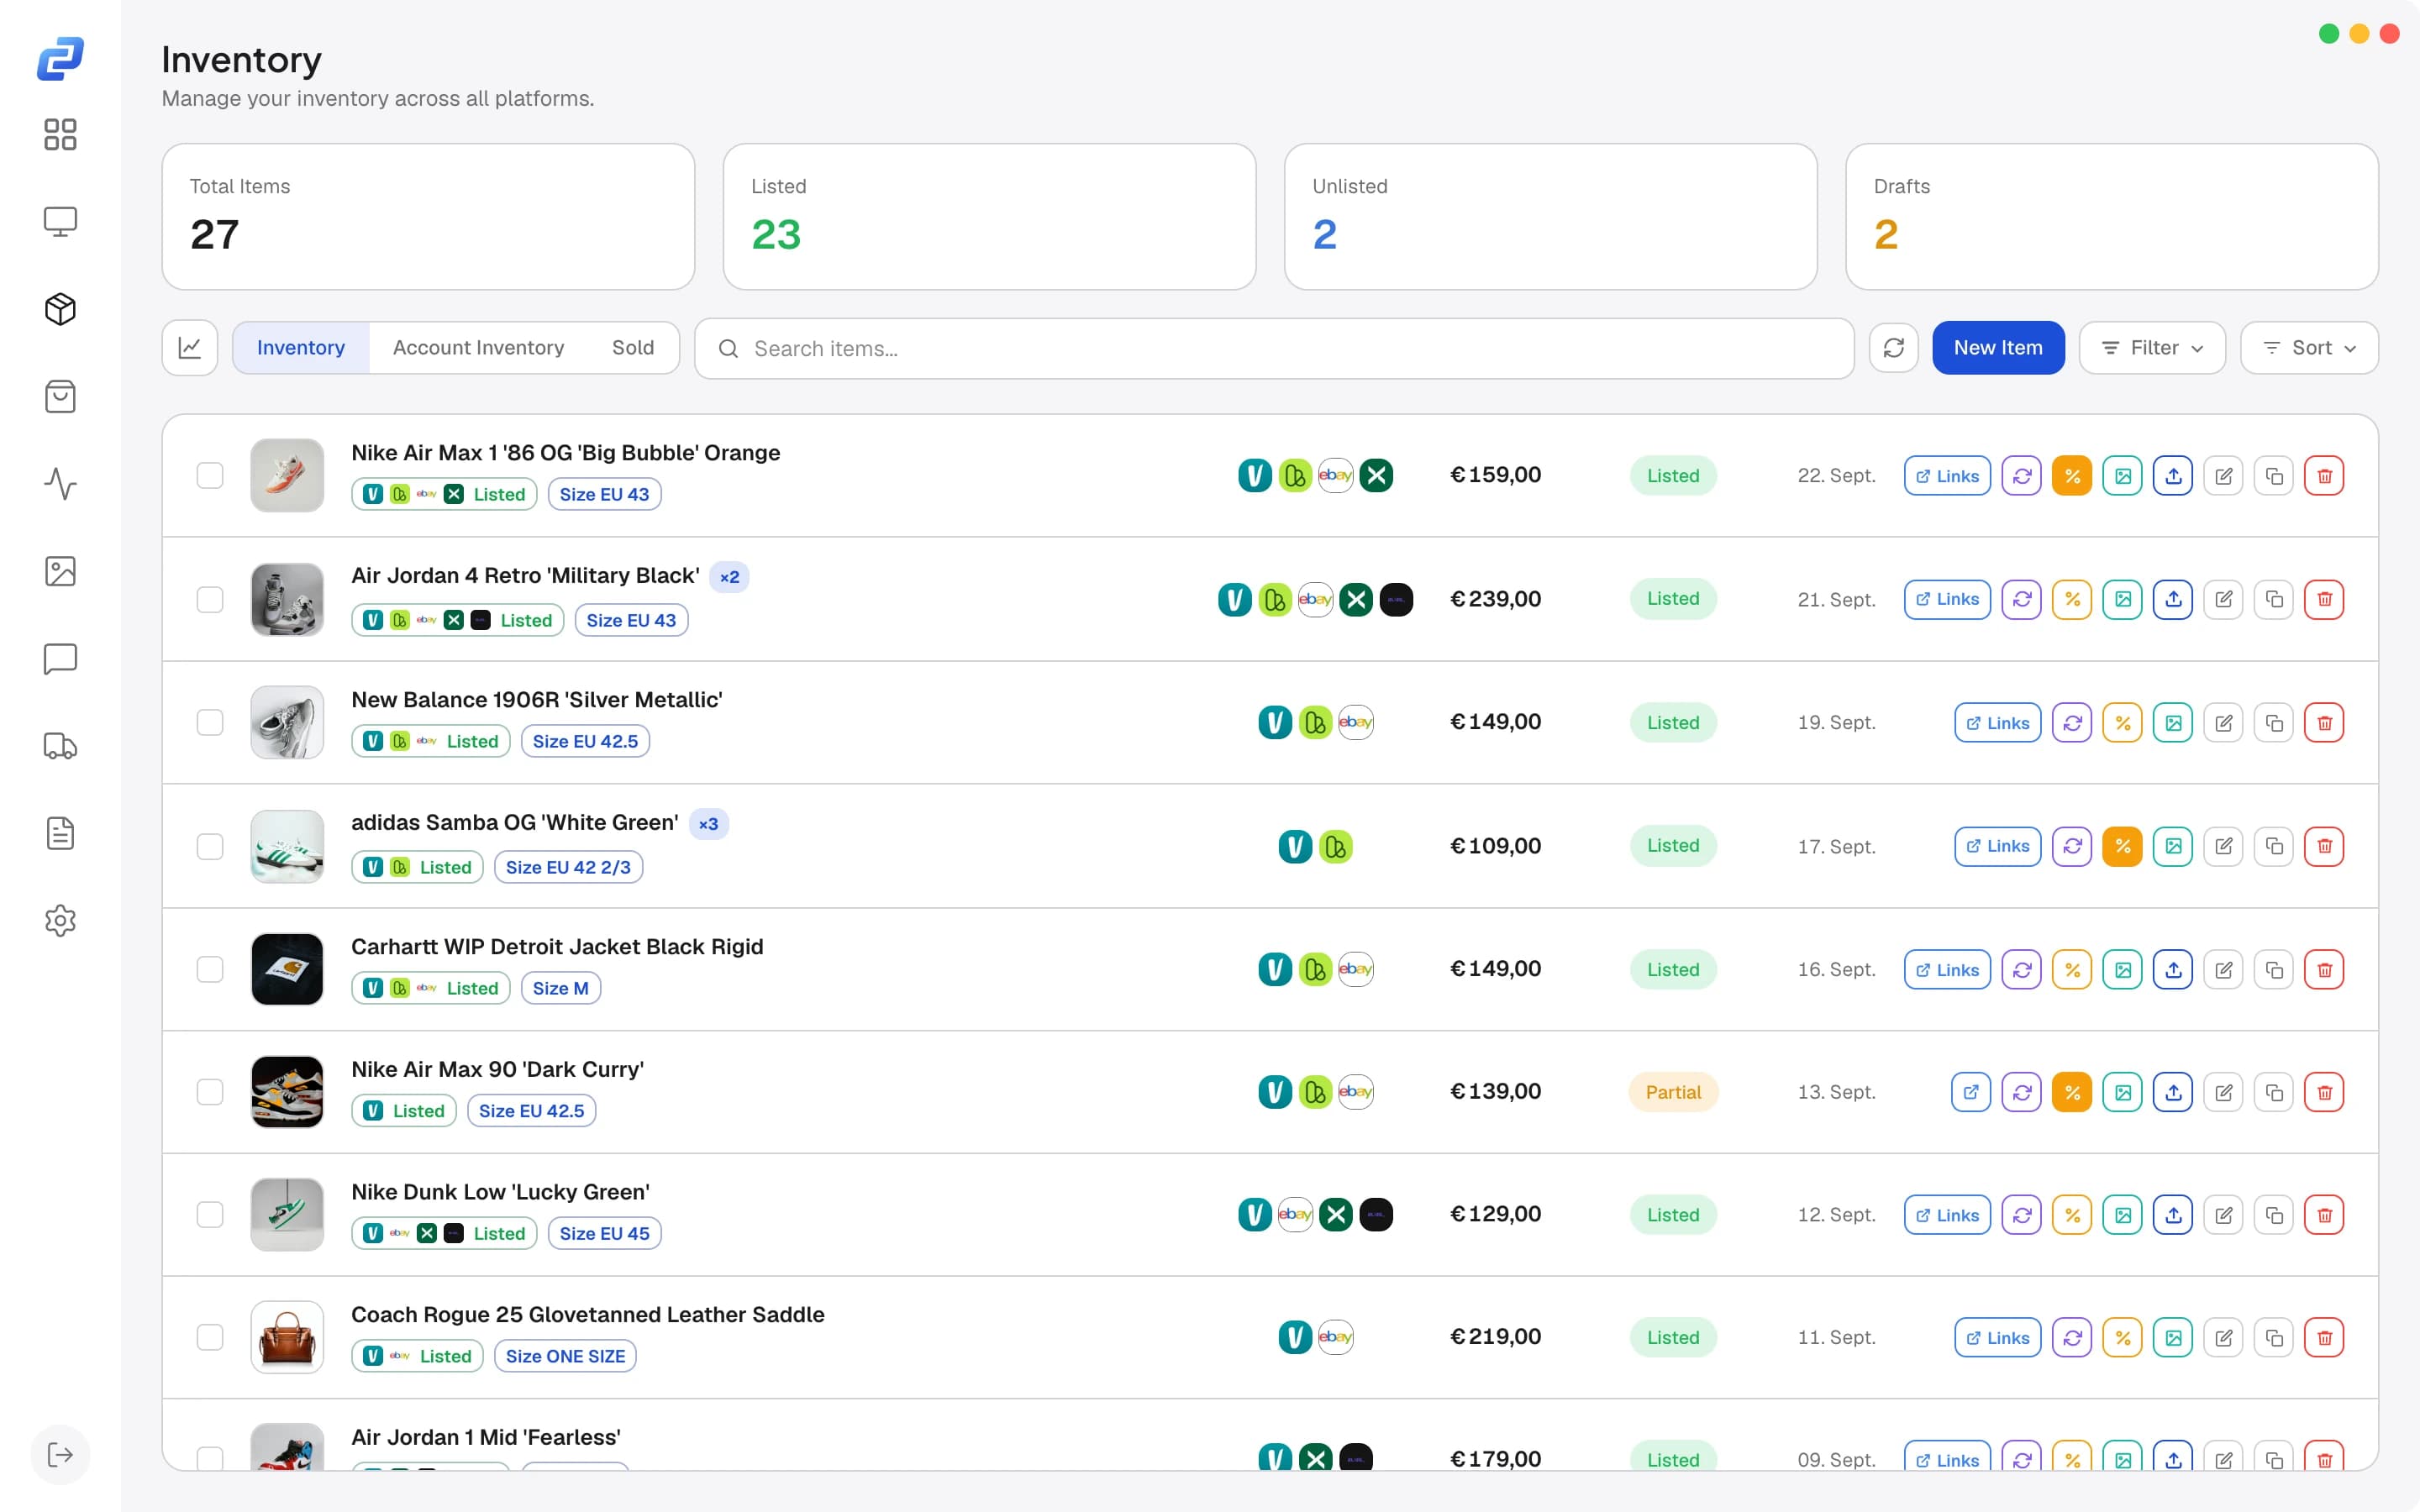
Task: Tick the Nike Dunk Low 'Lucky Green' checkbox
Action: tap(210, 1215)
